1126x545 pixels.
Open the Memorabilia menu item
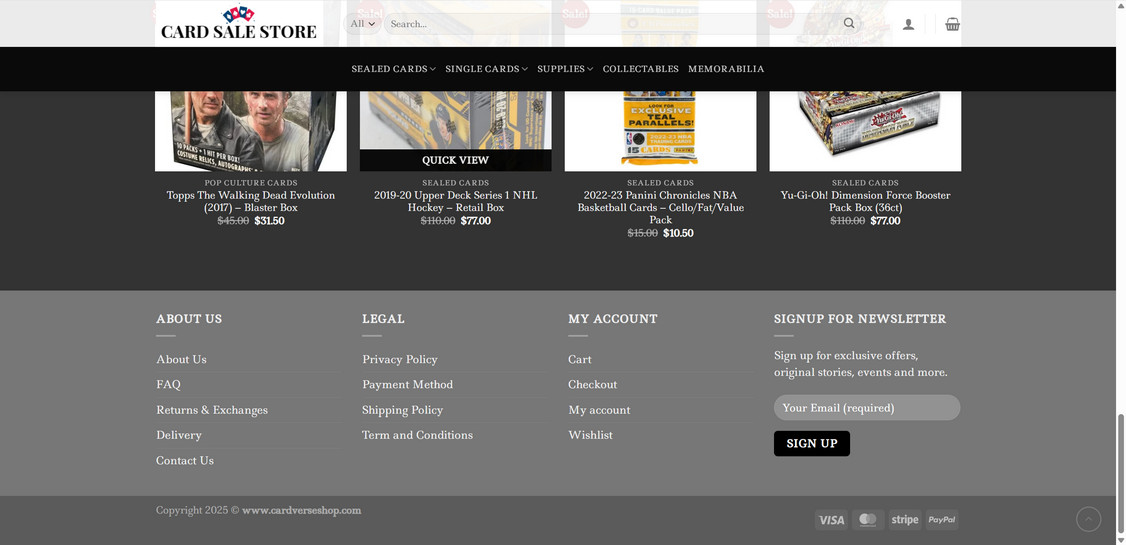726,69
